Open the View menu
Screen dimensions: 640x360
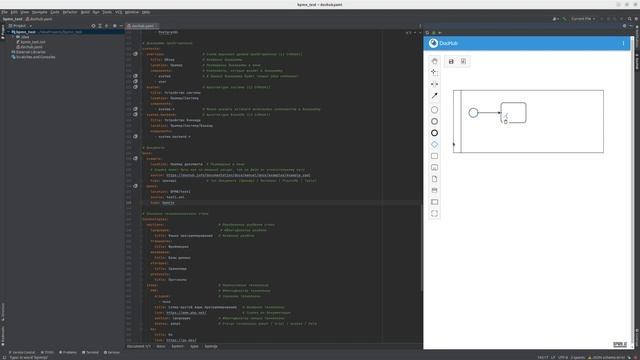[24, 12]
